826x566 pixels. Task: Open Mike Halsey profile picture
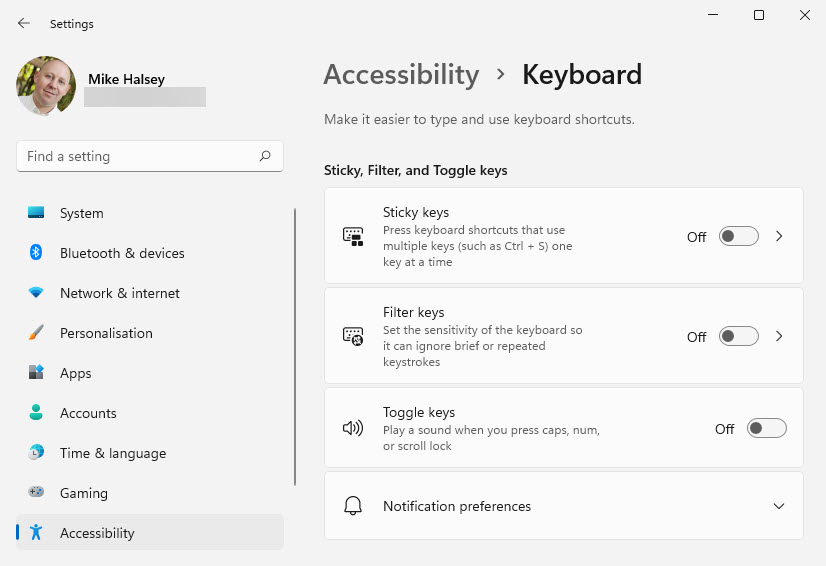tap(46, 86)
